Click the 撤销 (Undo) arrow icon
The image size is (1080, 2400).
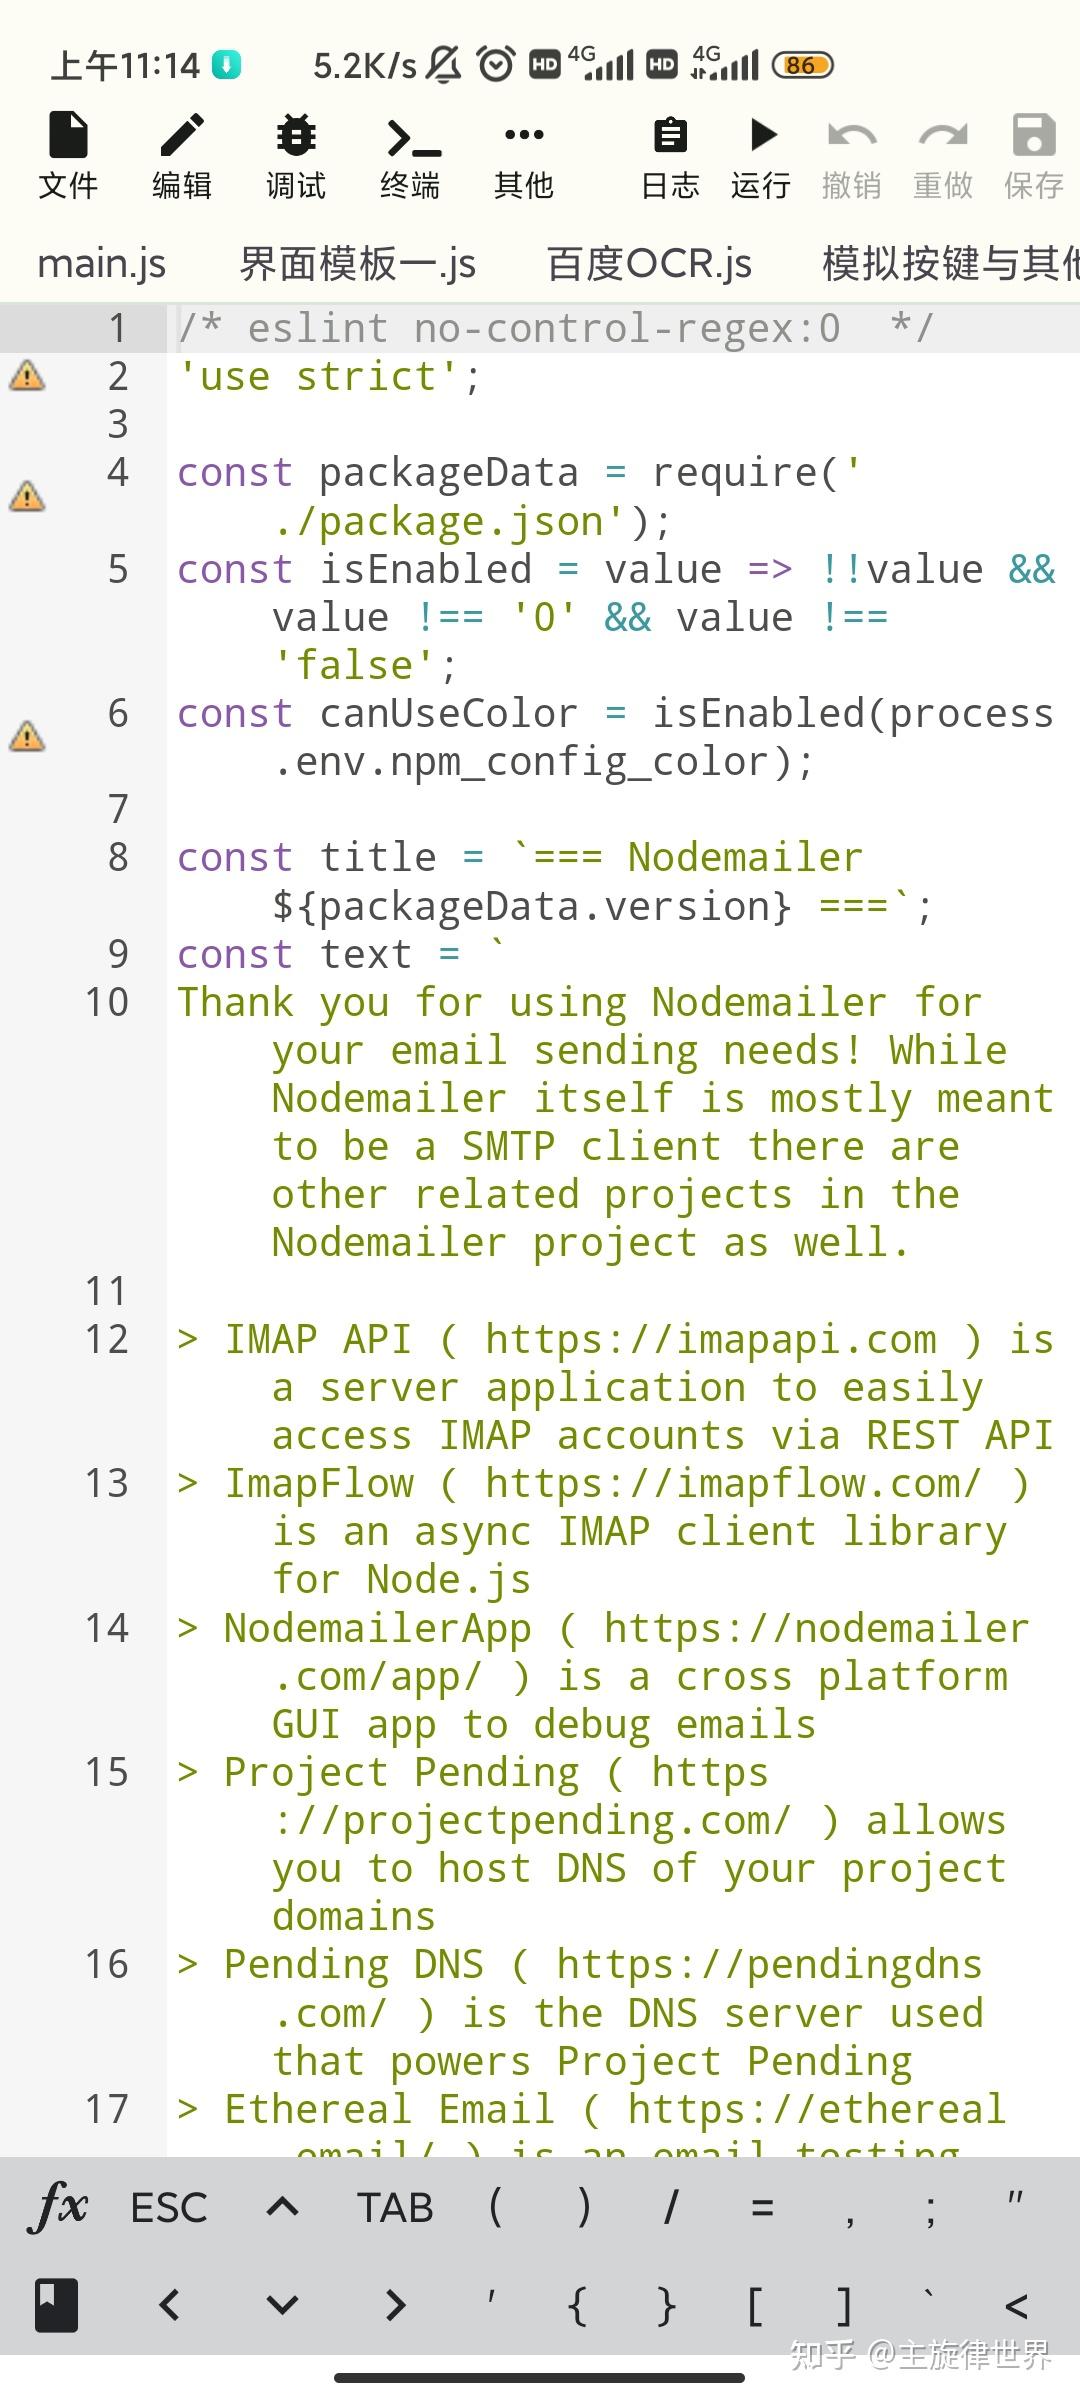(852, 155)
